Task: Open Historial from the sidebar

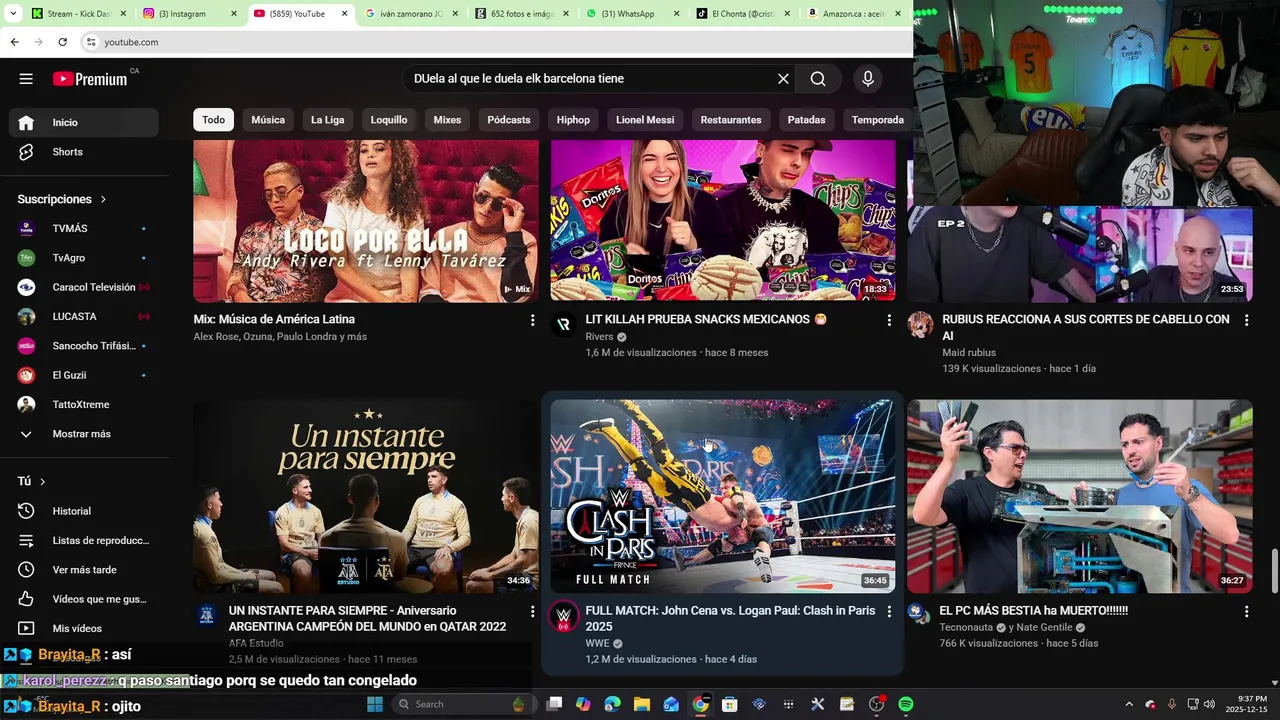Action: click(84, 511)
